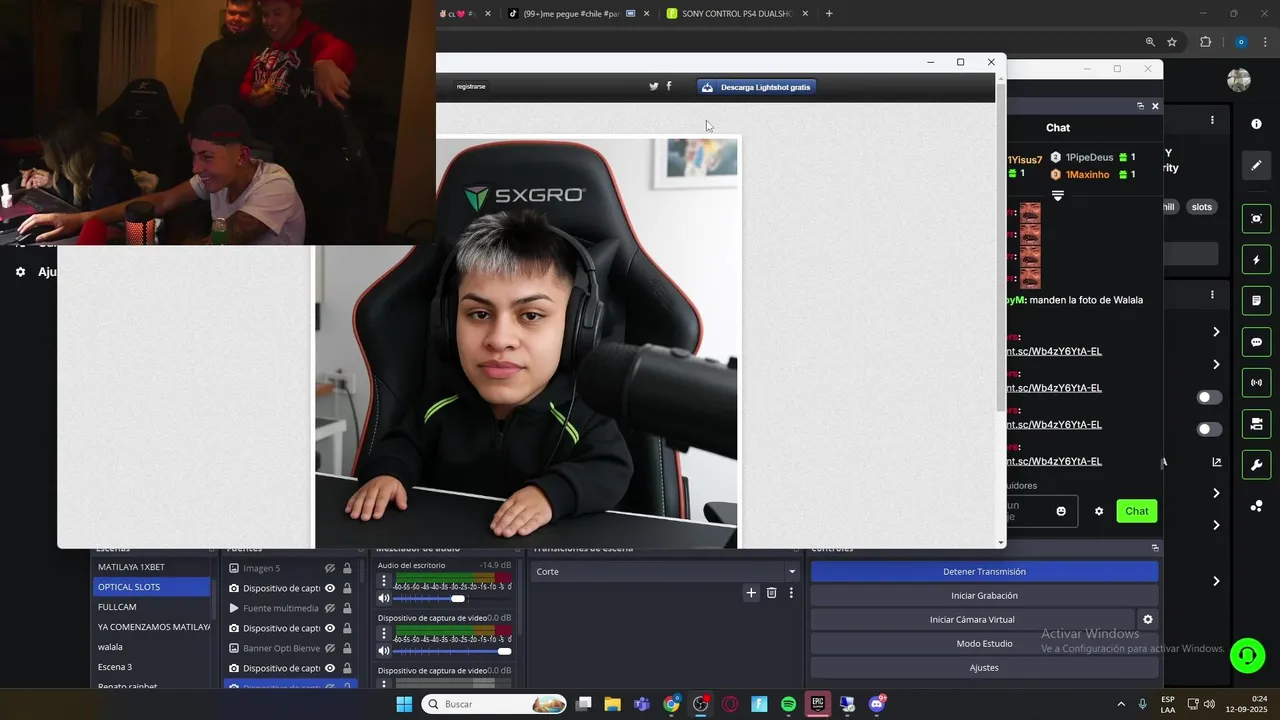
Task: Collapse the chat leaderboard with the lines arrow icon
Action: [x=1057, y=196]
